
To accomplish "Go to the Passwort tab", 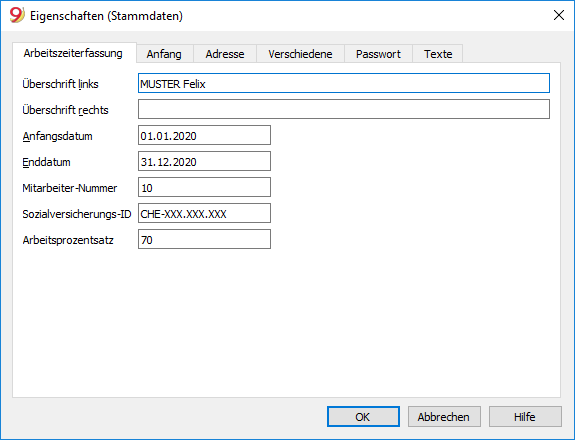I will (x=378, y=54).
